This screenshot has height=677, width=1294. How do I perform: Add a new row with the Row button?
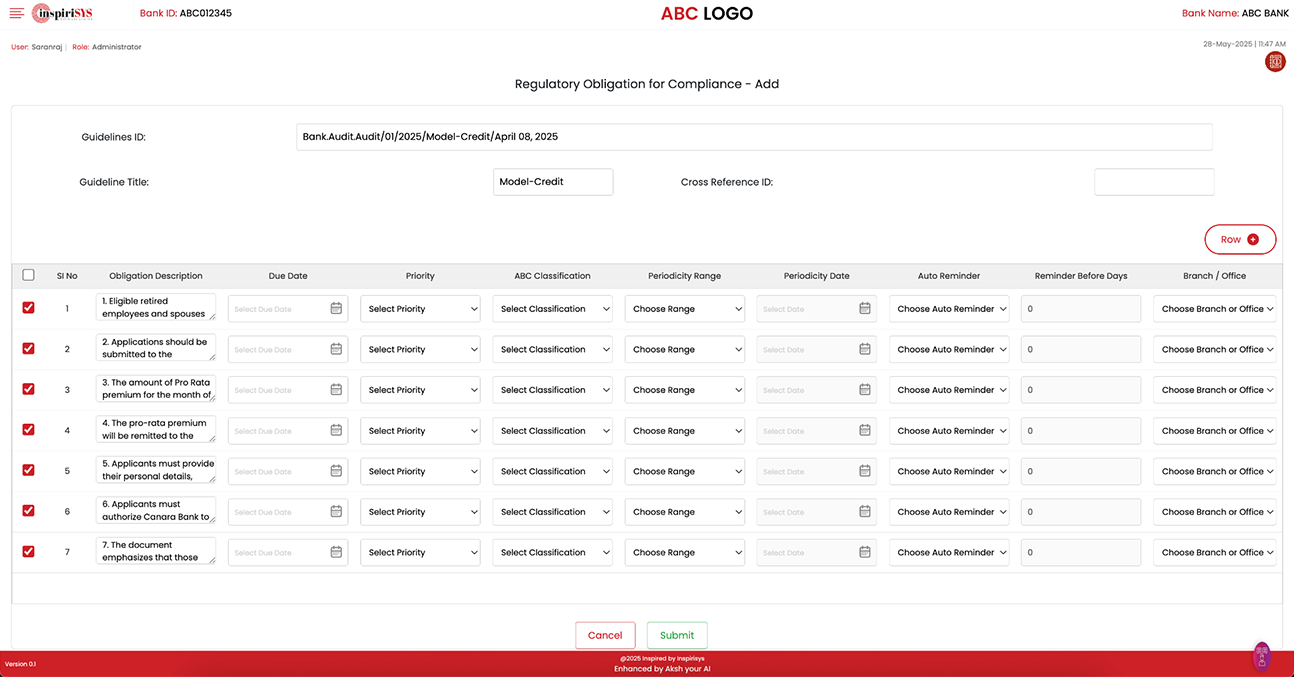(1240, 240)
